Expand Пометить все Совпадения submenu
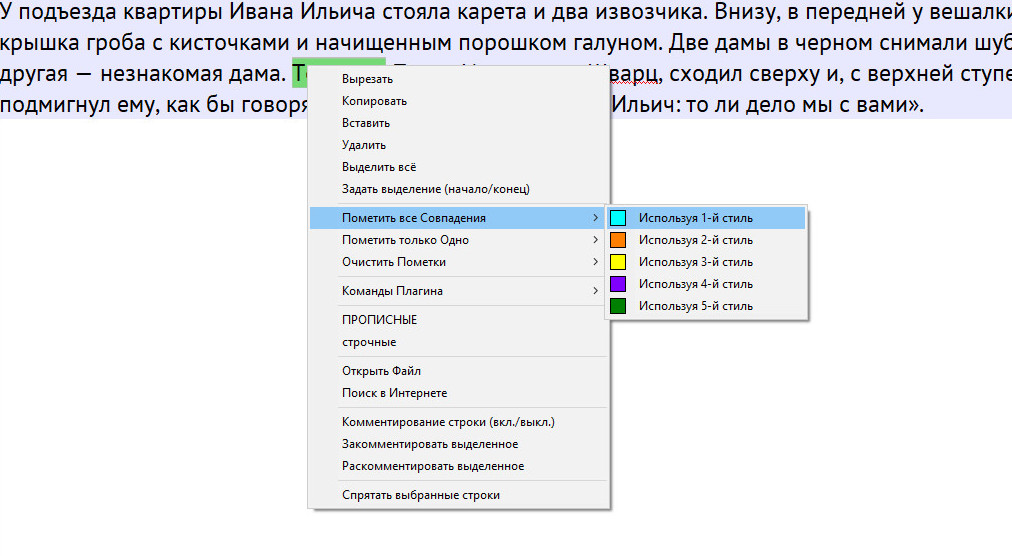Image resolution: width=1012 pixels, height=556 pixels. pos(458,218)
